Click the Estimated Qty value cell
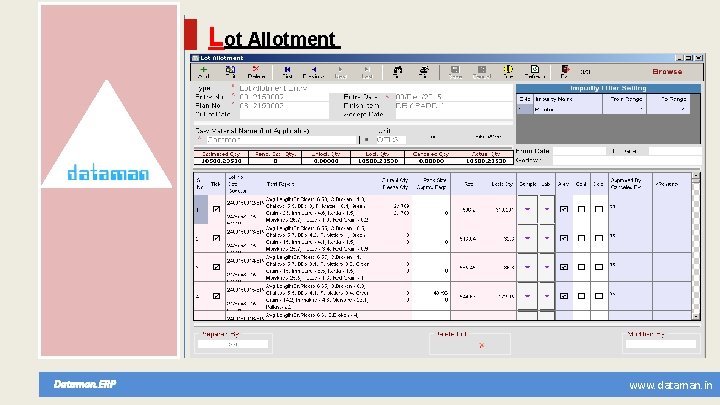Viewport: 720px width, 405px height. (221, 161)
